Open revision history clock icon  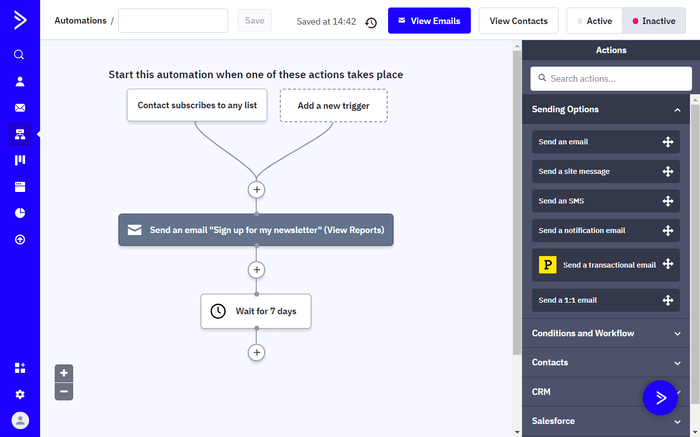click(371, 22)
